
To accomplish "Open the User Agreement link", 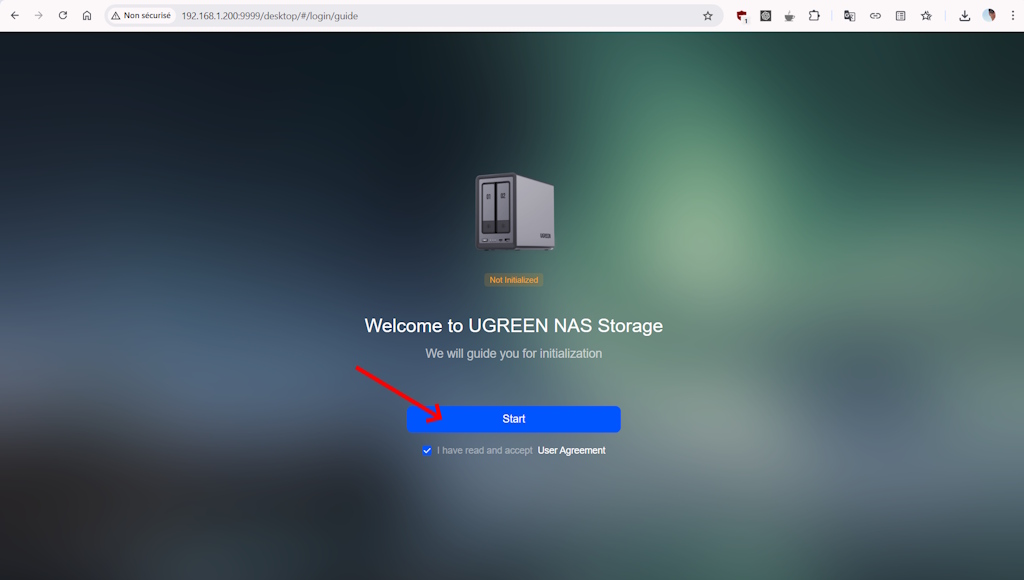I will tap(571, 451).
